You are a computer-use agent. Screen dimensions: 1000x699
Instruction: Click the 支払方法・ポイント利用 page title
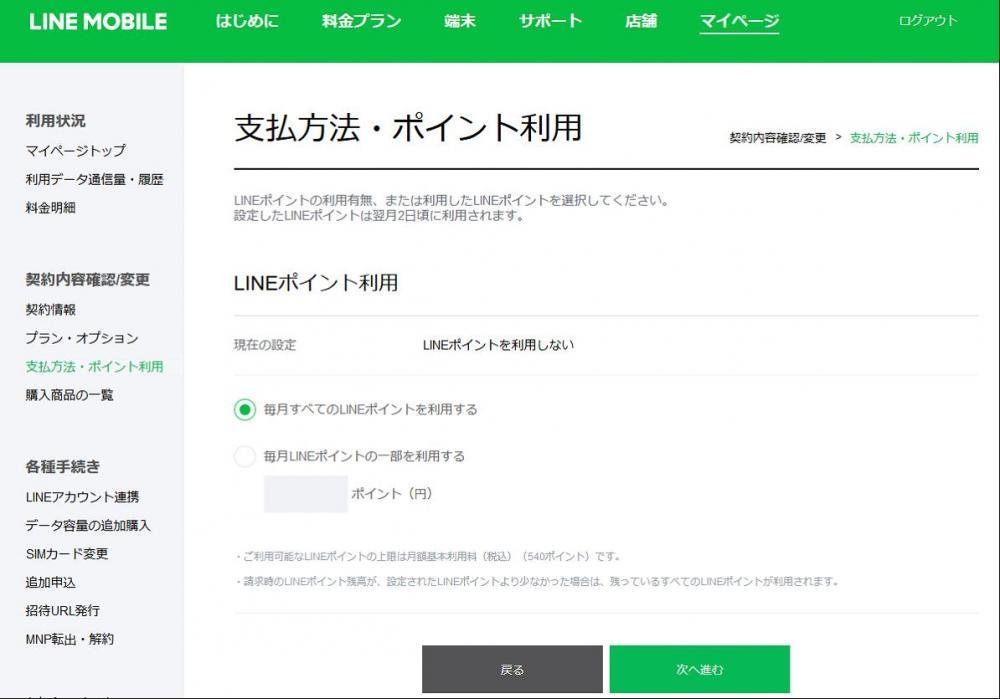coord(408,127)
